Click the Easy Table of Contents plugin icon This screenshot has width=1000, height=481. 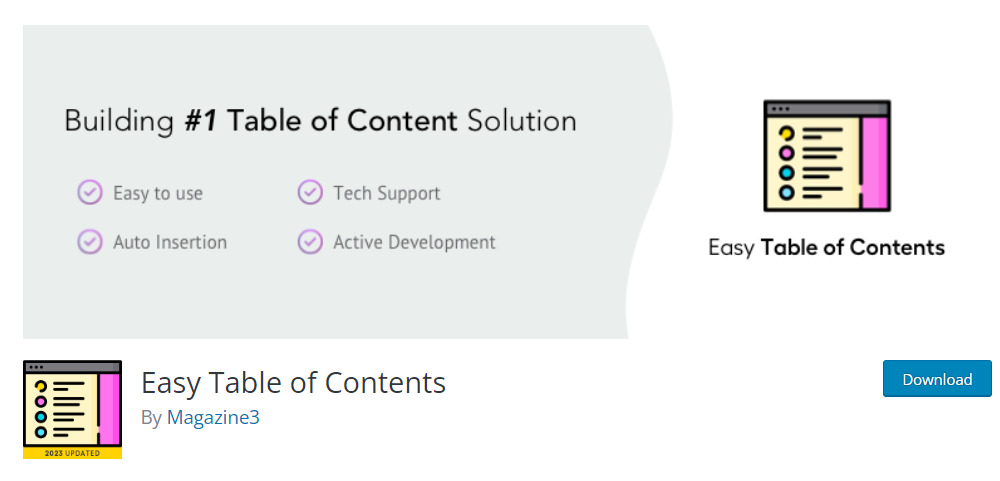72,410
